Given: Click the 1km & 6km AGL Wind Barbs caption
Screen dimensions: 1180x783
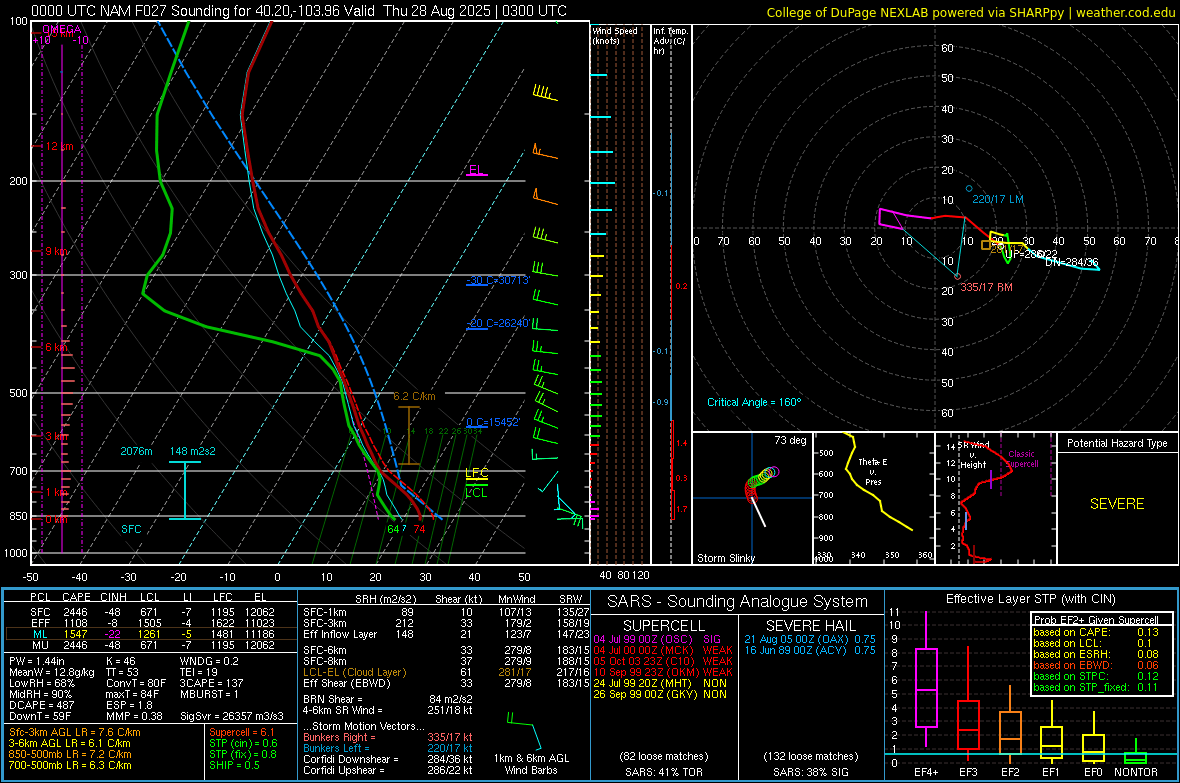Looking at the screenshot, I should [531, 764].
